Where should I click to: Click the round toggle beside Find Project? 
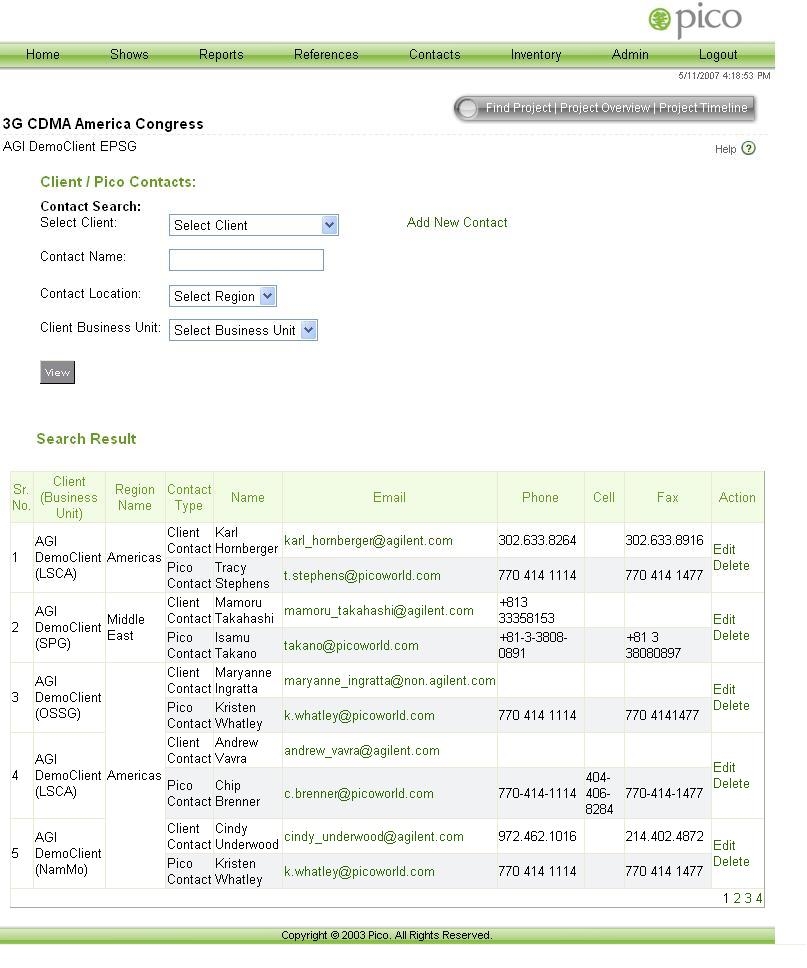[467, 109]
